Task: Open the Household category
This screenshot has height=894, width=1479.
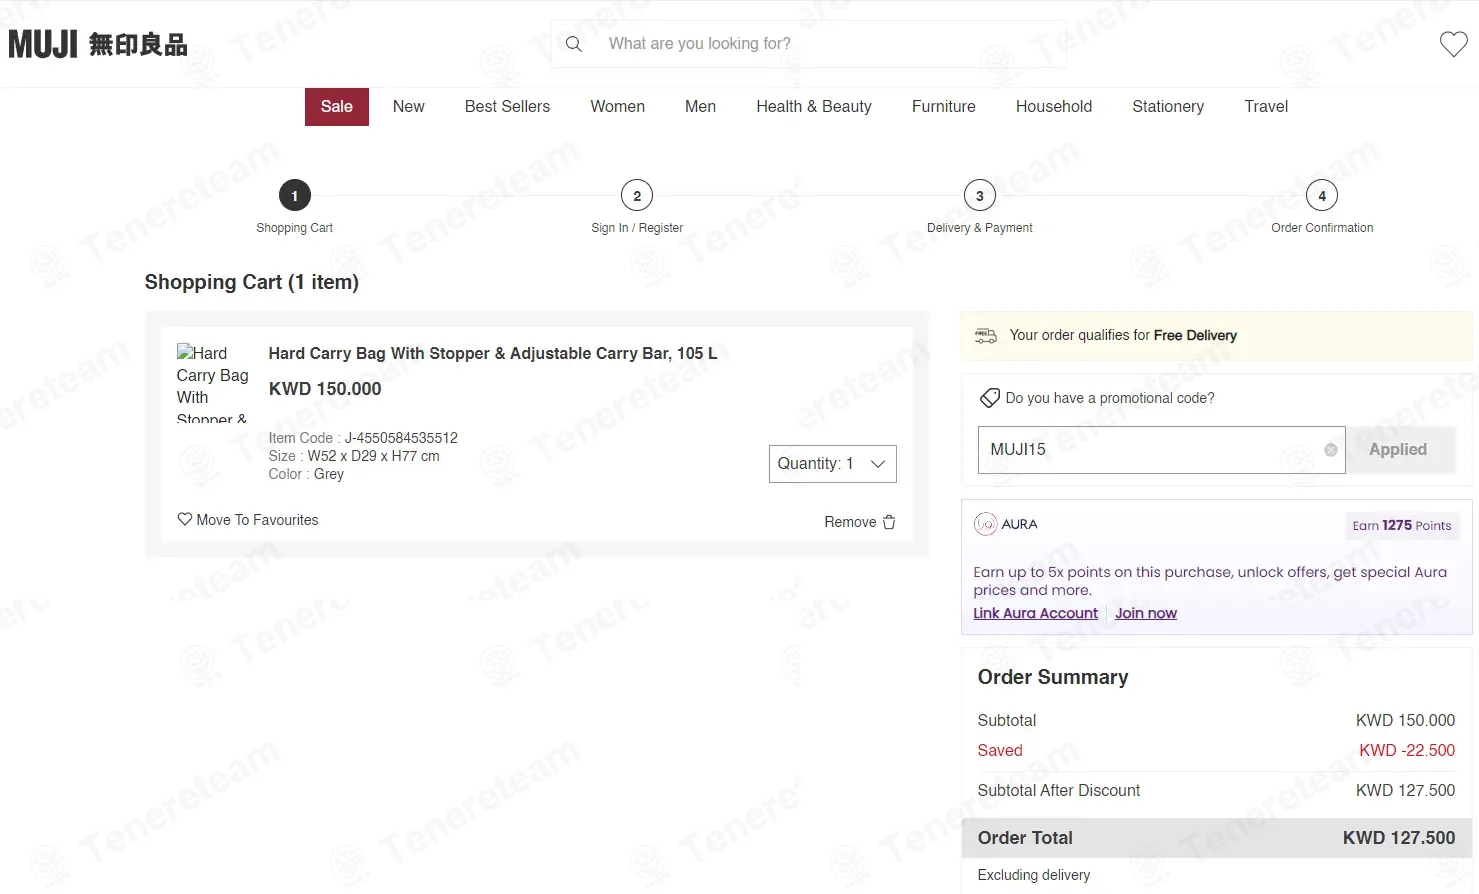Action: [1054, 107]
